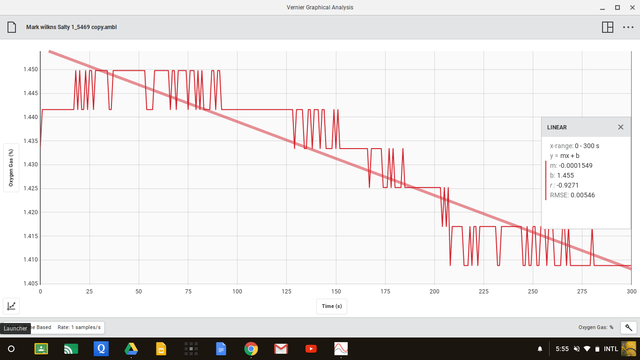Open Gmail from the shelf
640x360 pixels.
point(281,349)
